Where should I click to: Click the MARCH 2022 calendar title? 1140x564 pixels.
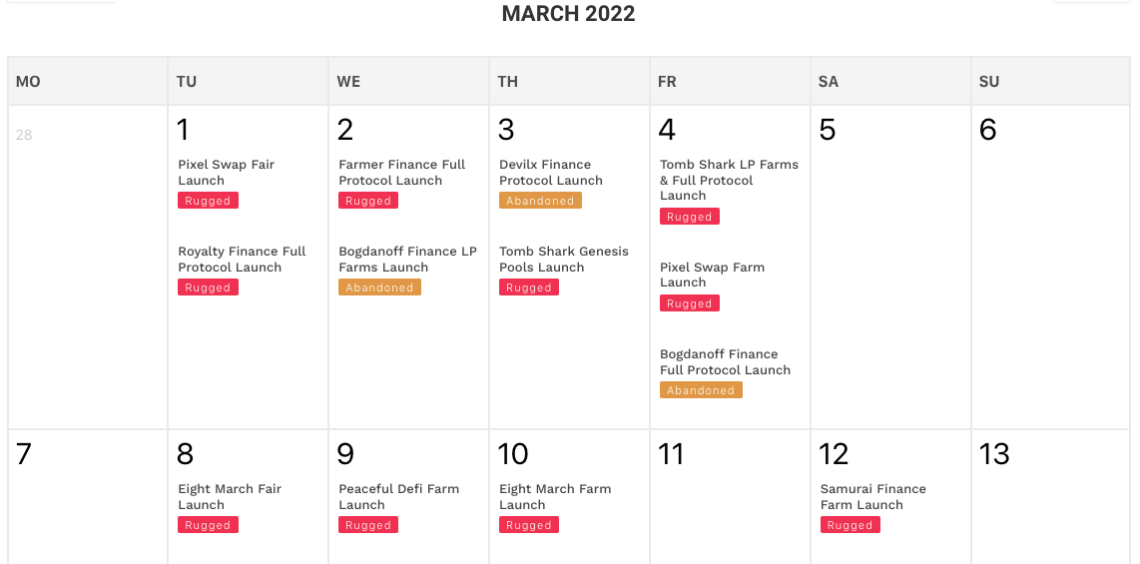pyautogui.click(x=568, y=14)
